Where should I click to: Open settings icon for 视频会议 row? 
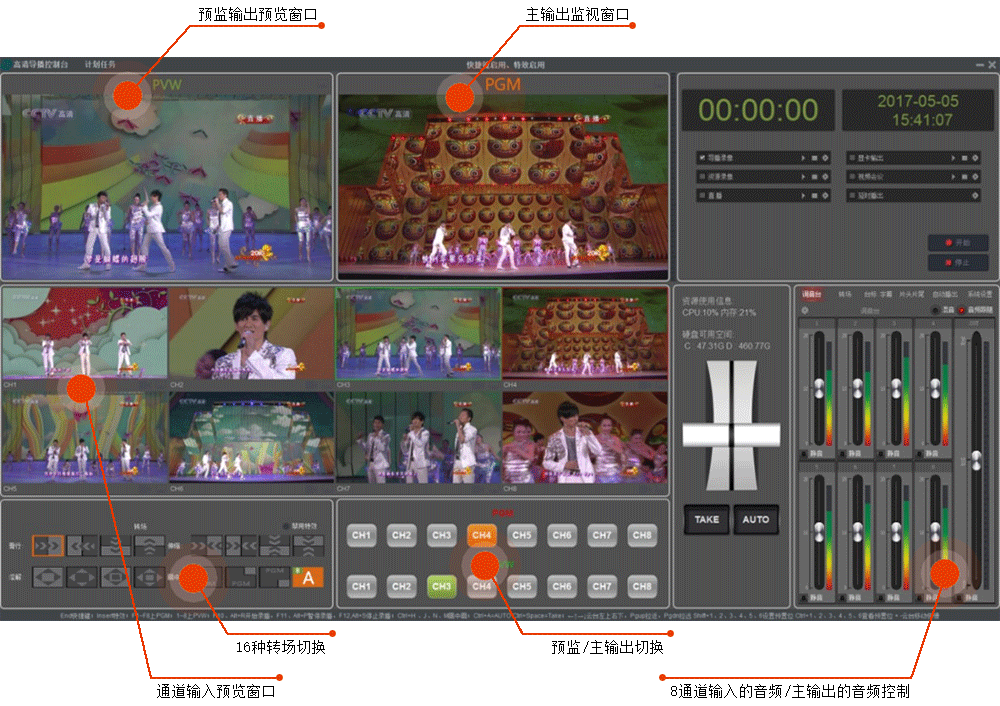pos(975,177)
